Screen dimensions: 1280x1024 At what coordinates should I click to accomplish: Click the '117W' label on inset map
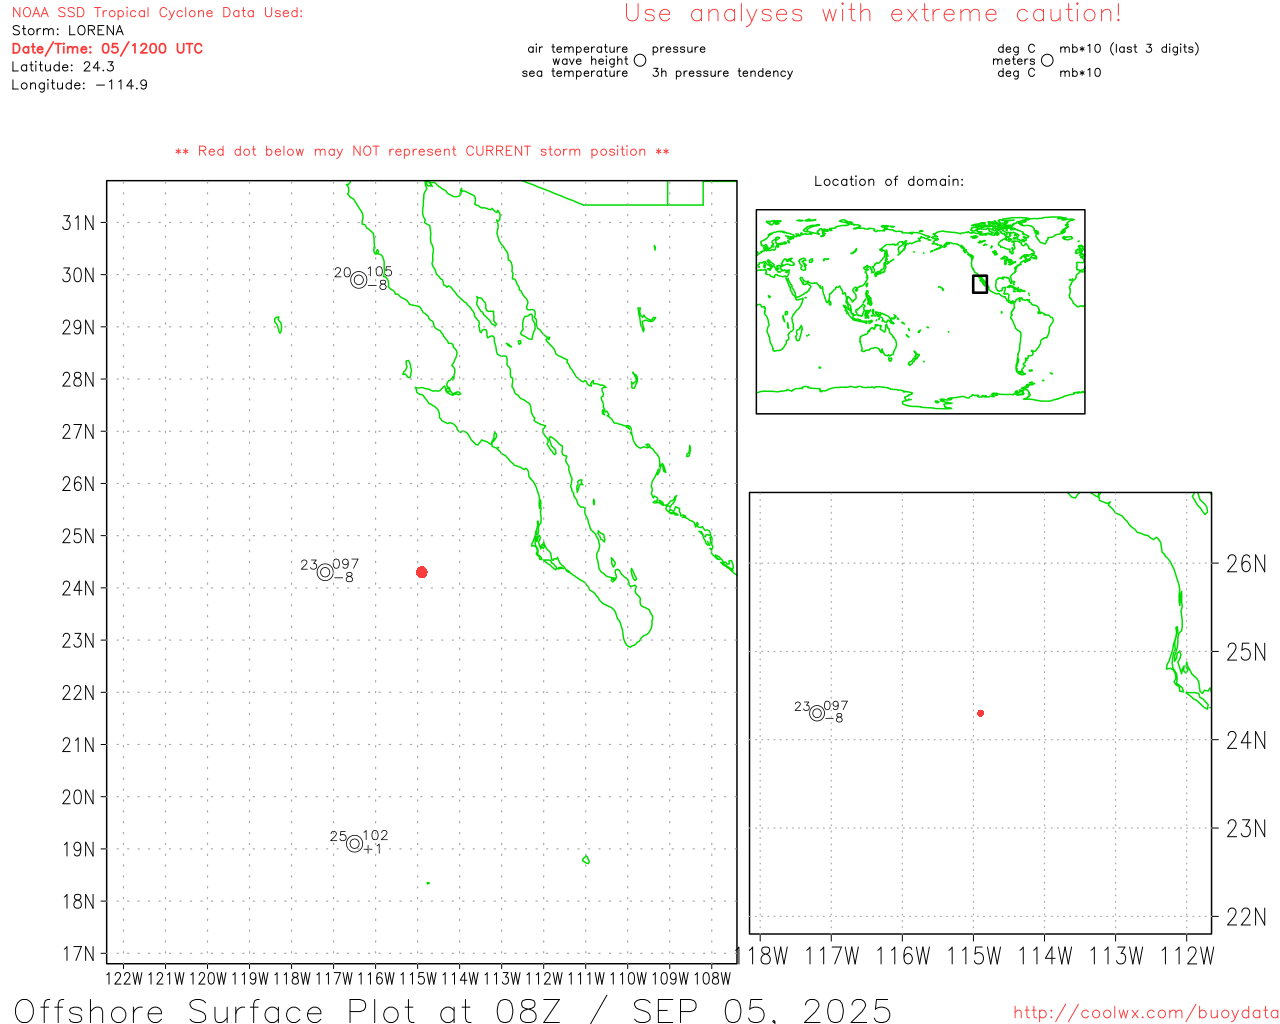tap(832, 956)
